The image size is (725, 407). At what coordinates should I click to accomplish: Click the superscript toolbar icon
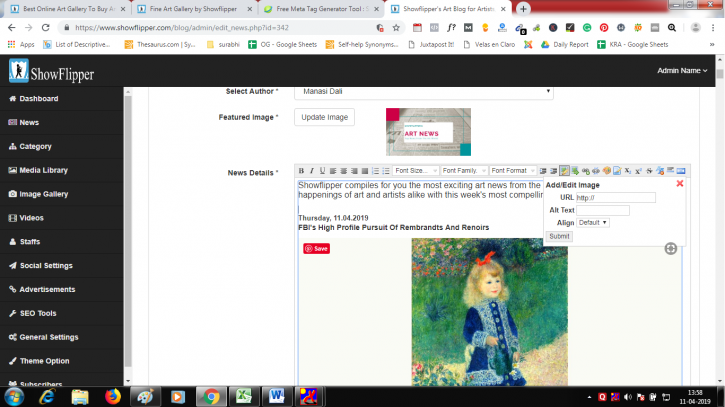click(639, 171)
